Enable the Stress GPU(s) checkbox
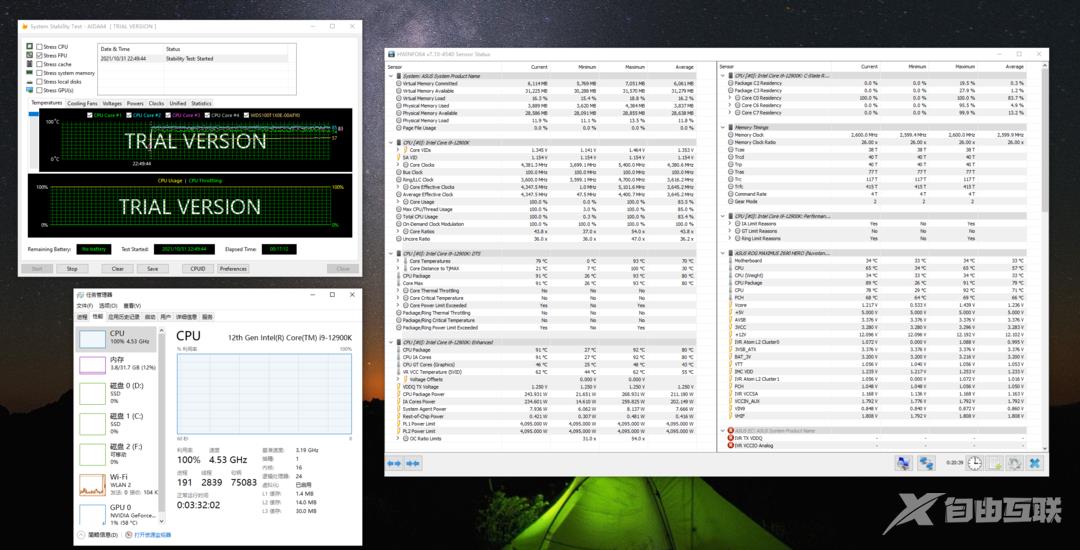The height and width of the screenshot is (550, 1080). 39,90
